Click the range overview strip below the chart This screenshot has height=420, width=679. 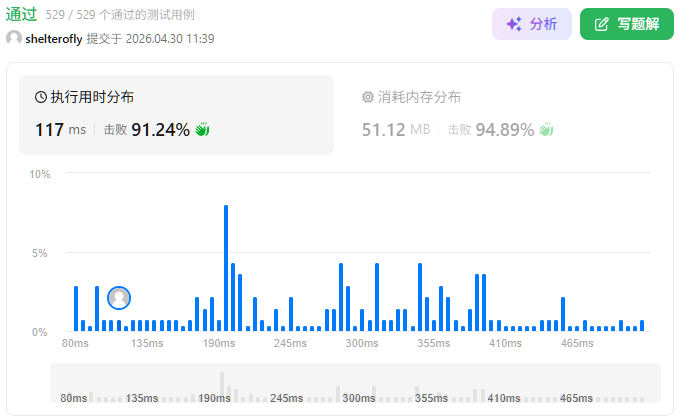point(355,384)
